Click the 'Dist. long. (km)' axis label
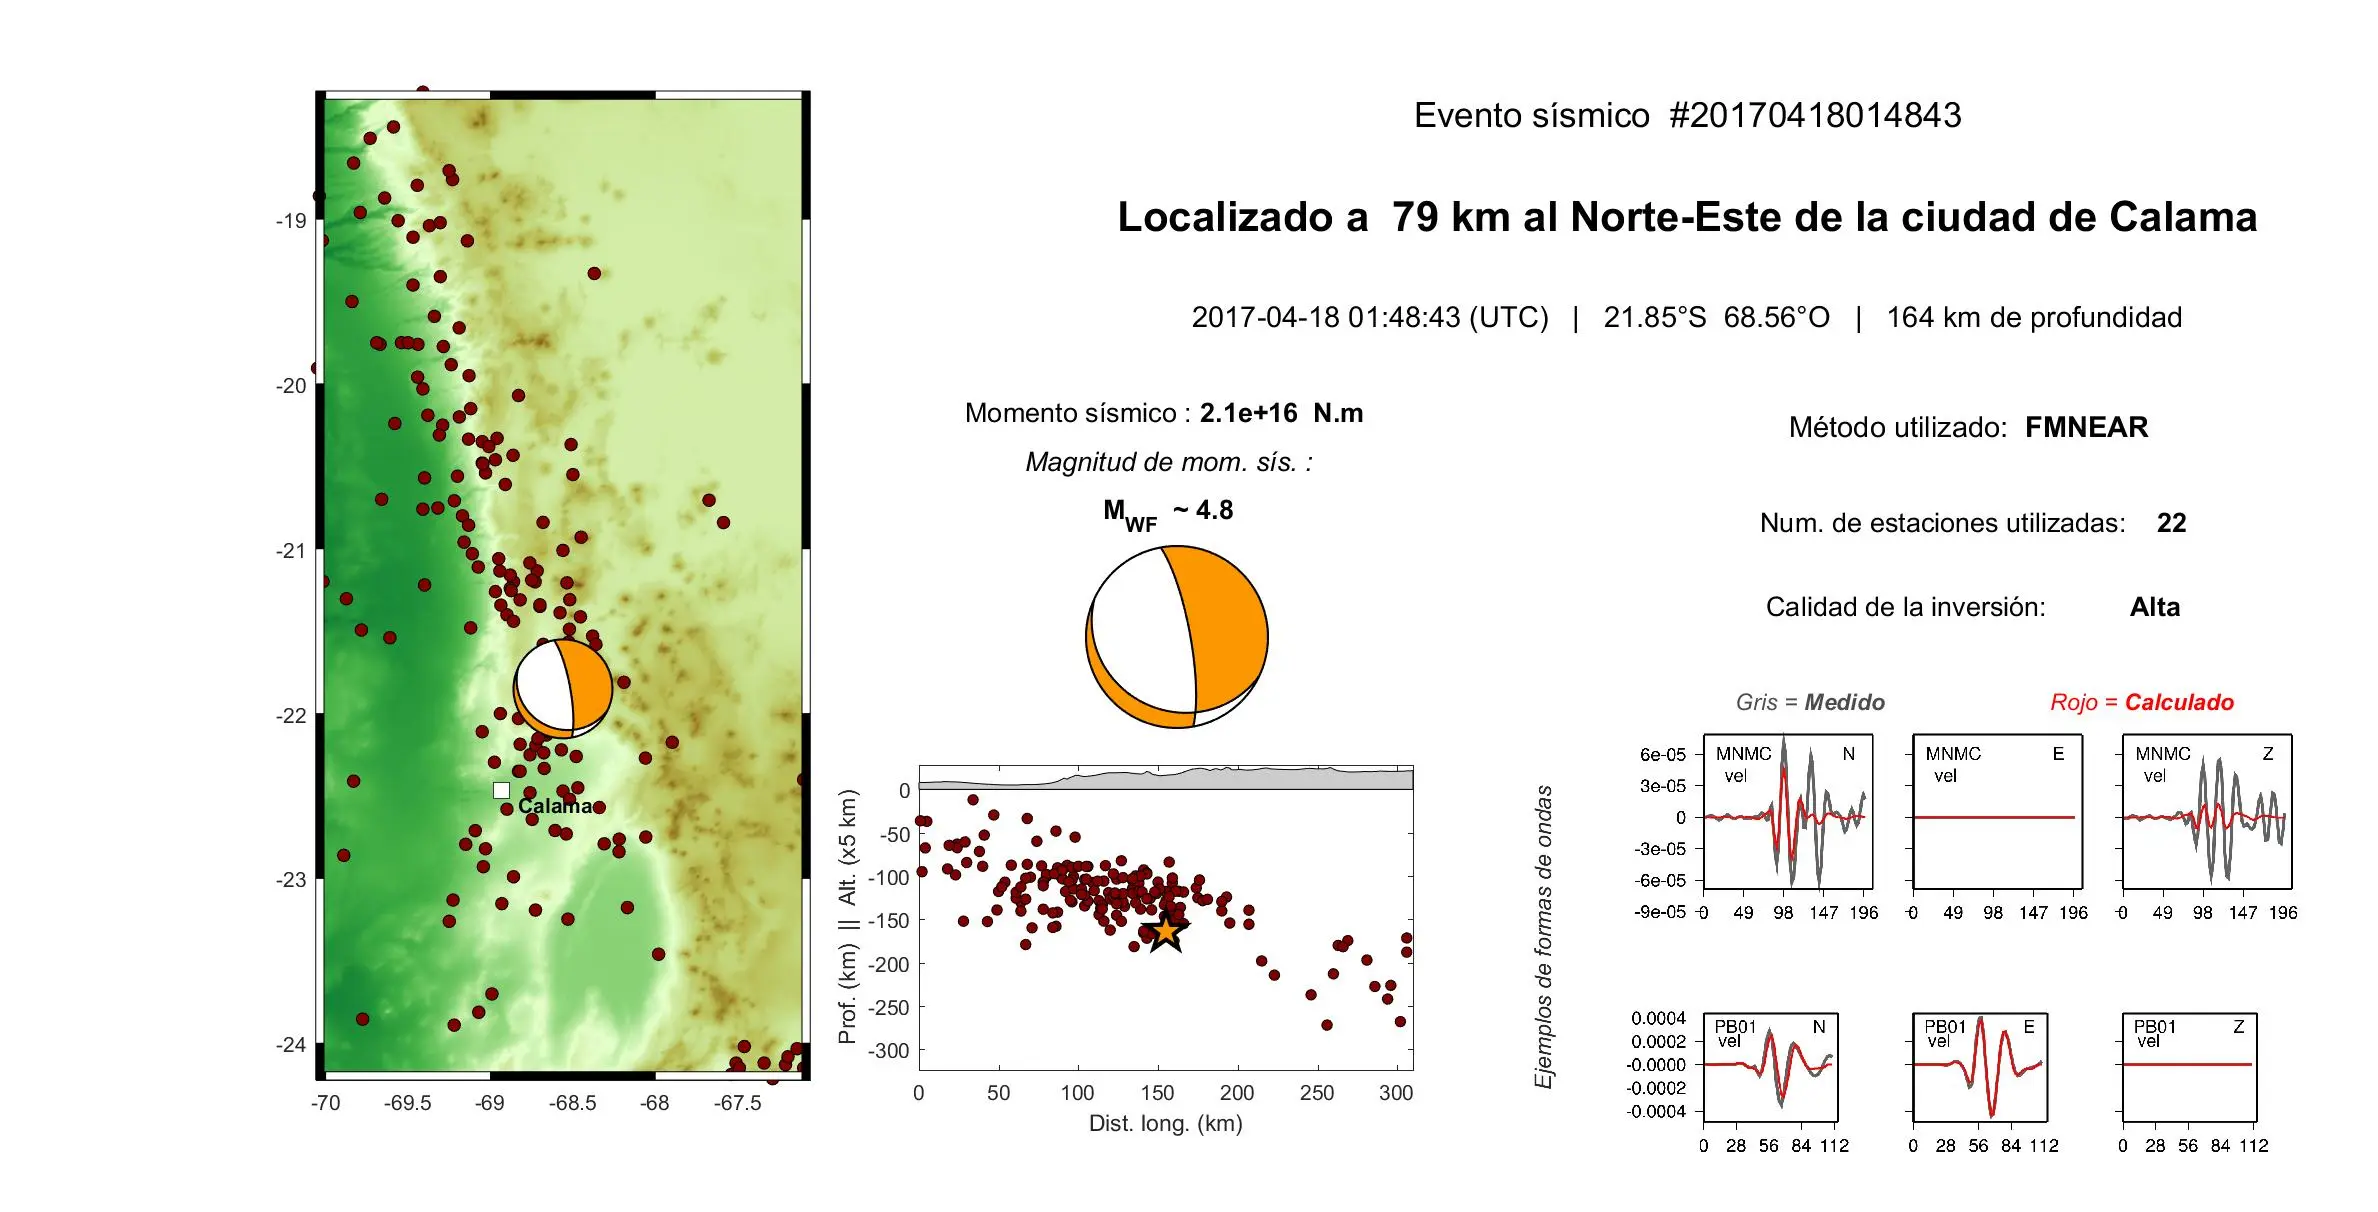The width and height of the screenshot is (2378, 1212). (x=1165, y=1123)
